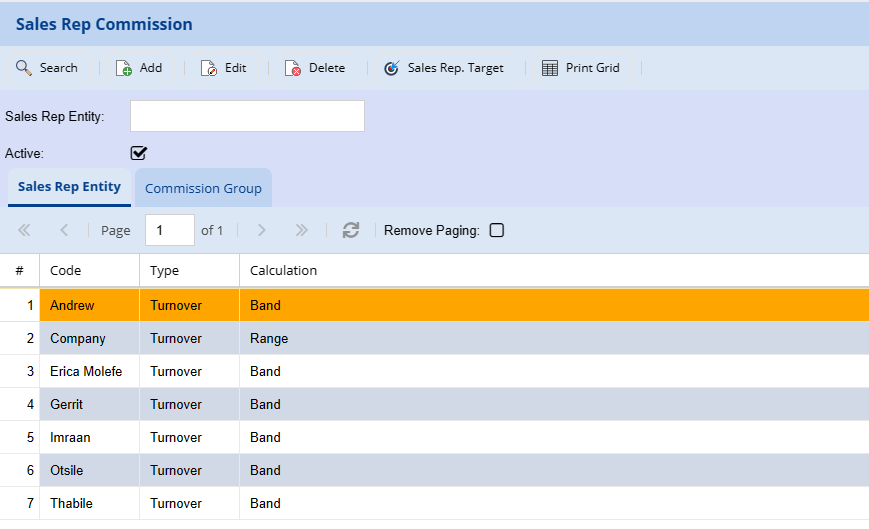The height and width of the screenshot is (529, 869).
Task: Uncheck the Active checkbox
Action: (x=139, y=153)
